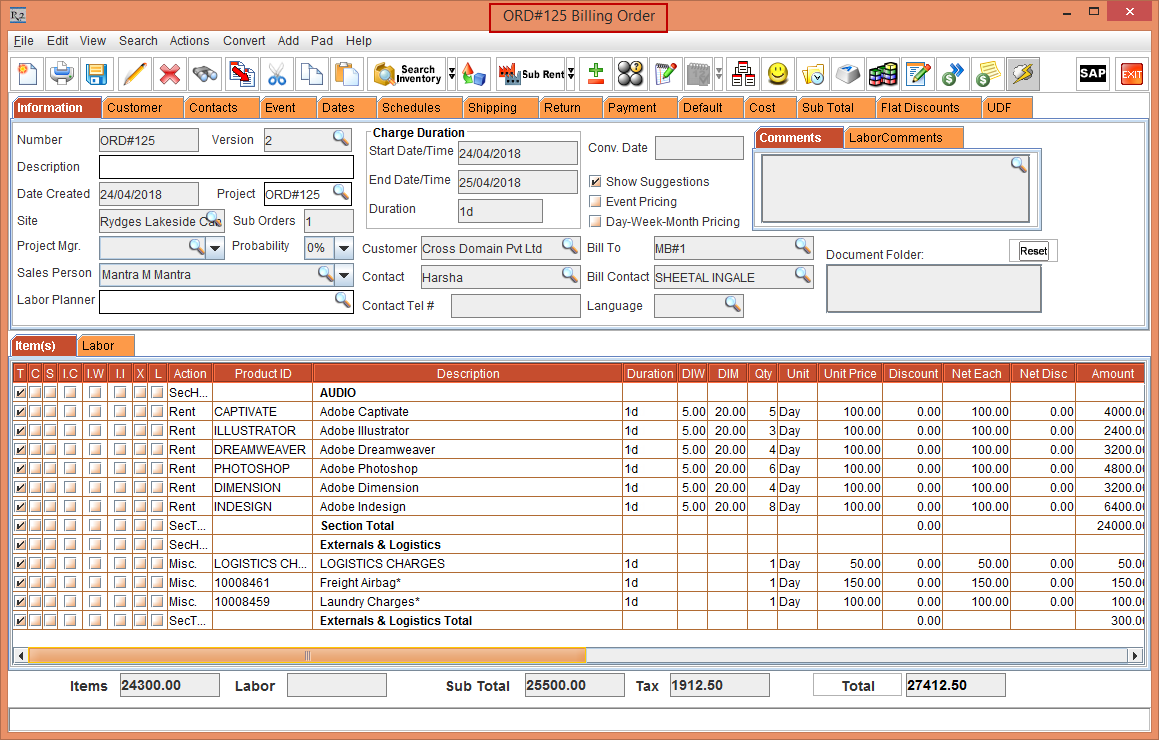Expand the Probability dropdown
Viewport: 1159px width, 740px height.
(344, 248)
